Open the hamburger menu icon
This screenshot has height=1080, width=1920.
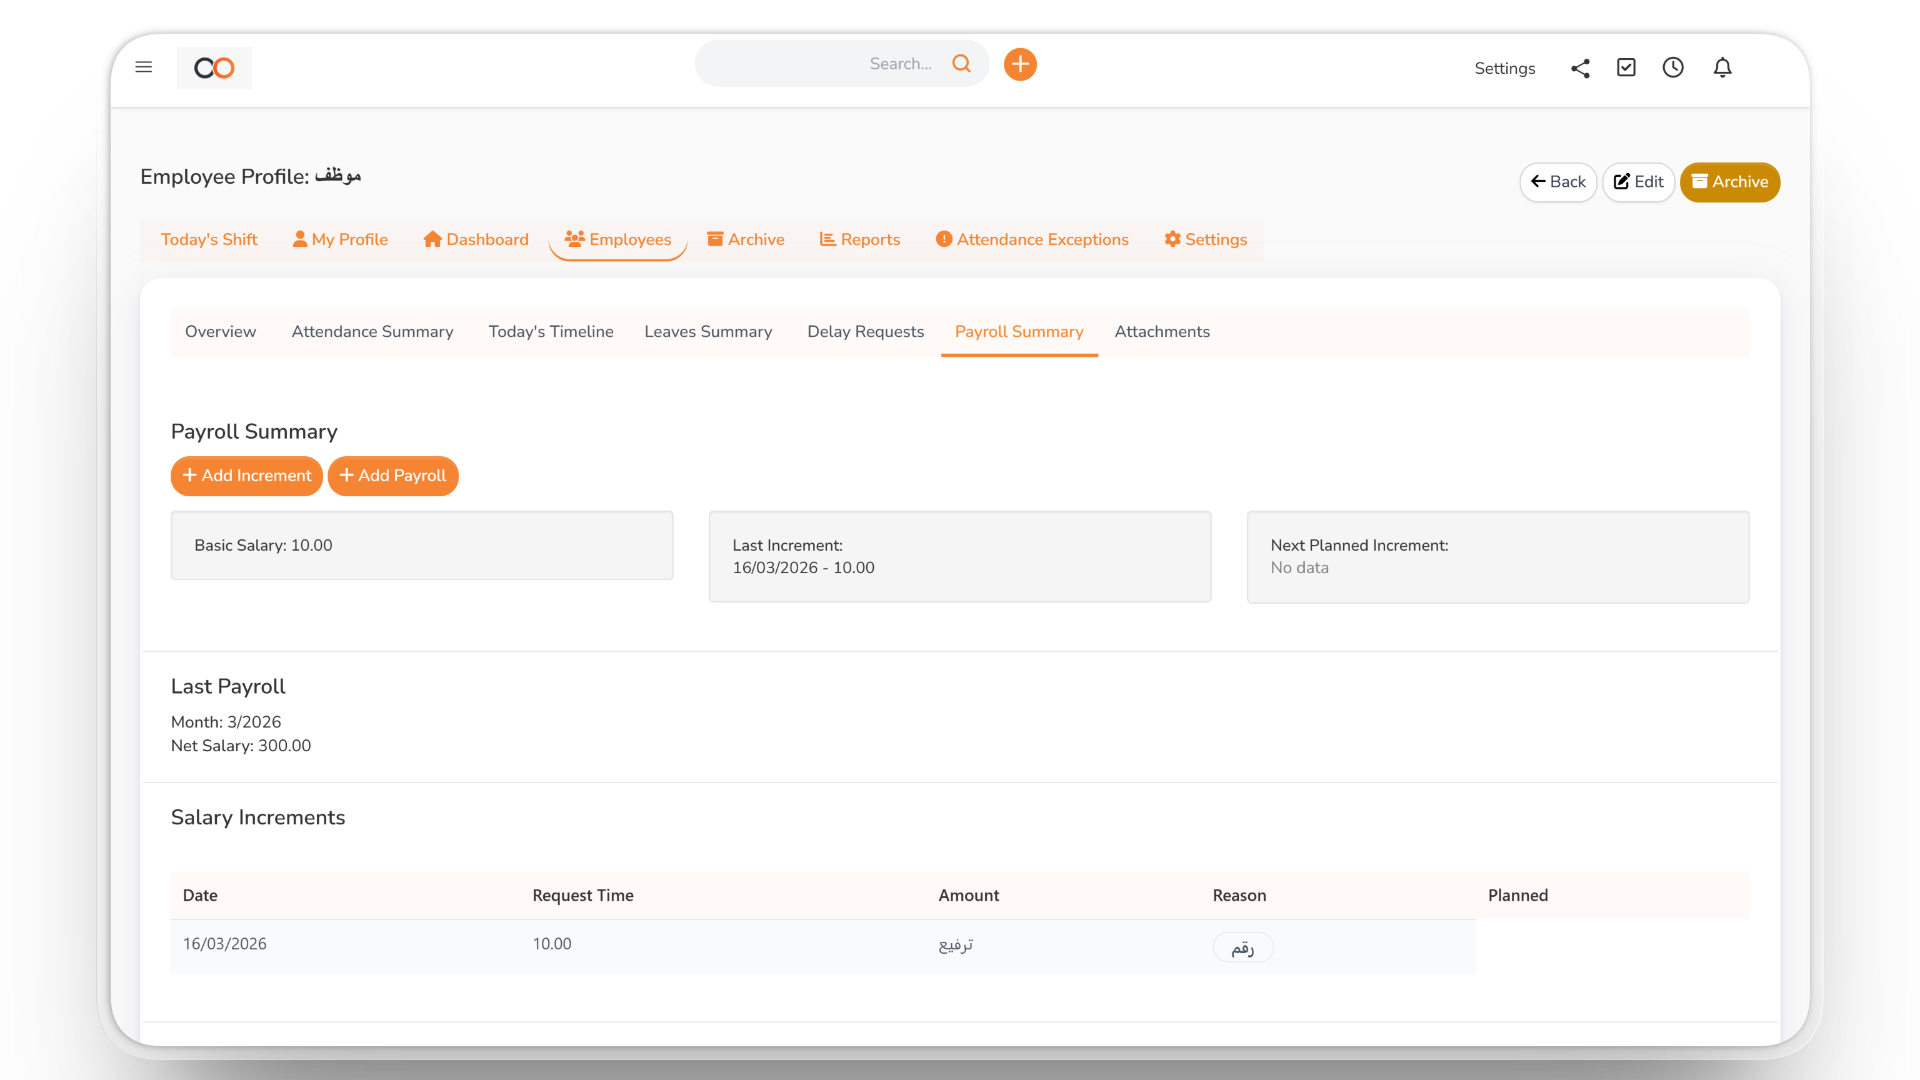pos(144,66)
